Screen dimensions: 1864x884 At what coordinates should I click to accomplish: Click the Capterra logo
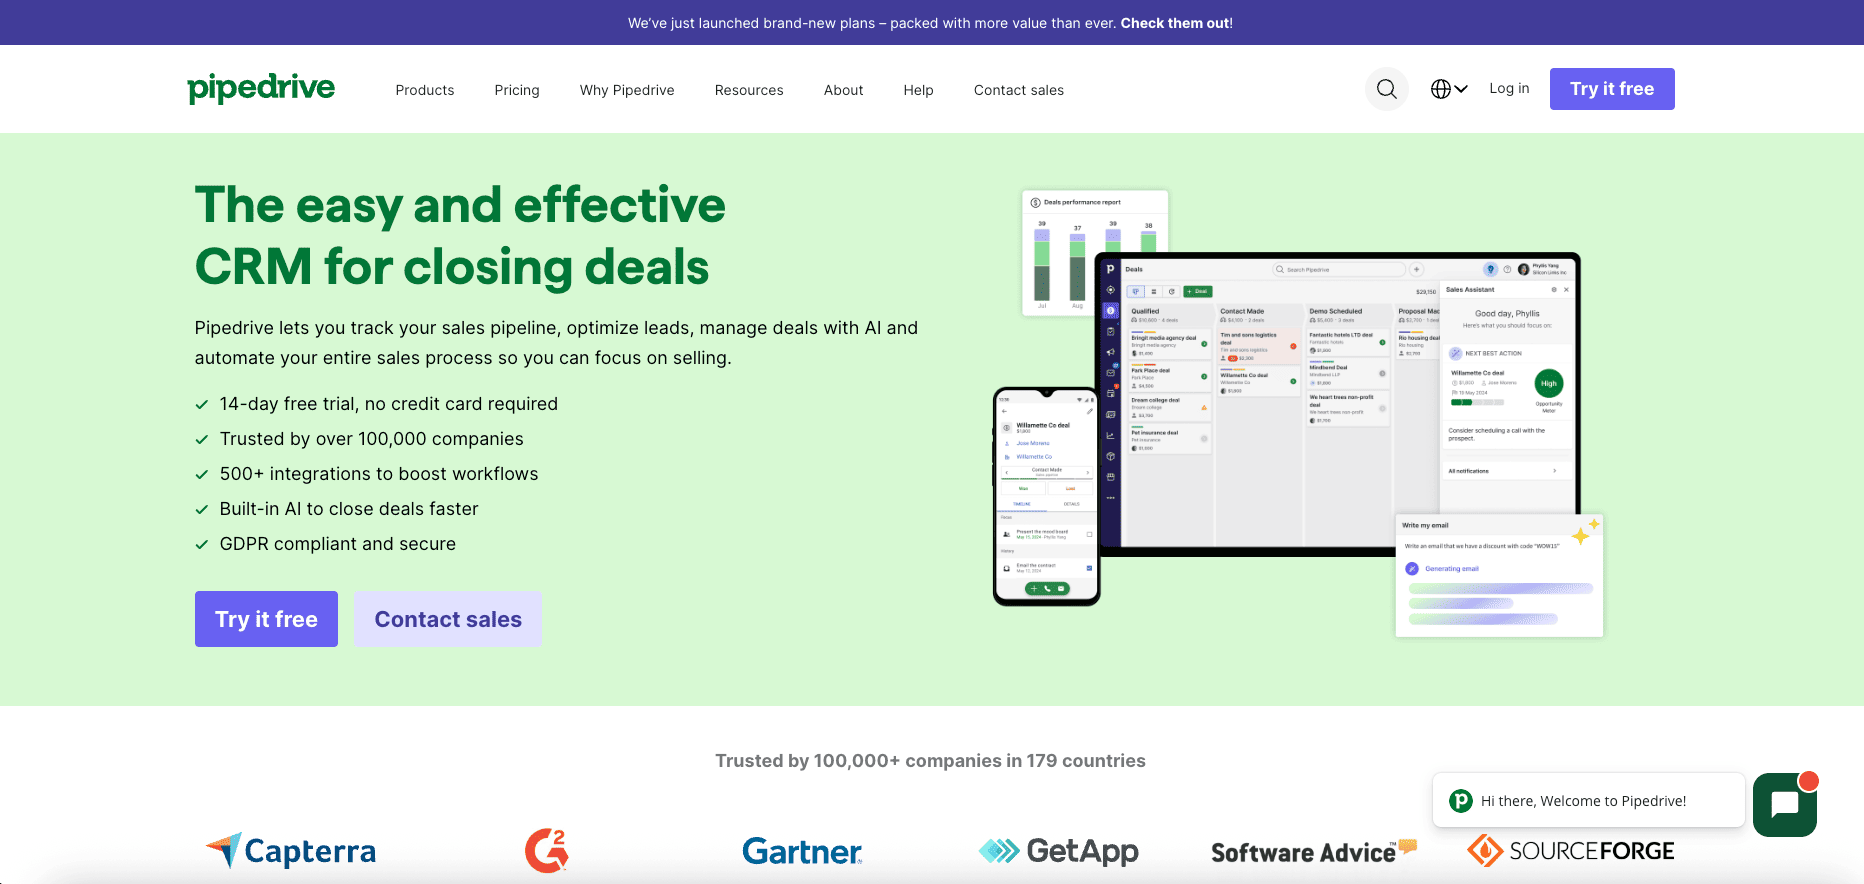click(291, 851)
